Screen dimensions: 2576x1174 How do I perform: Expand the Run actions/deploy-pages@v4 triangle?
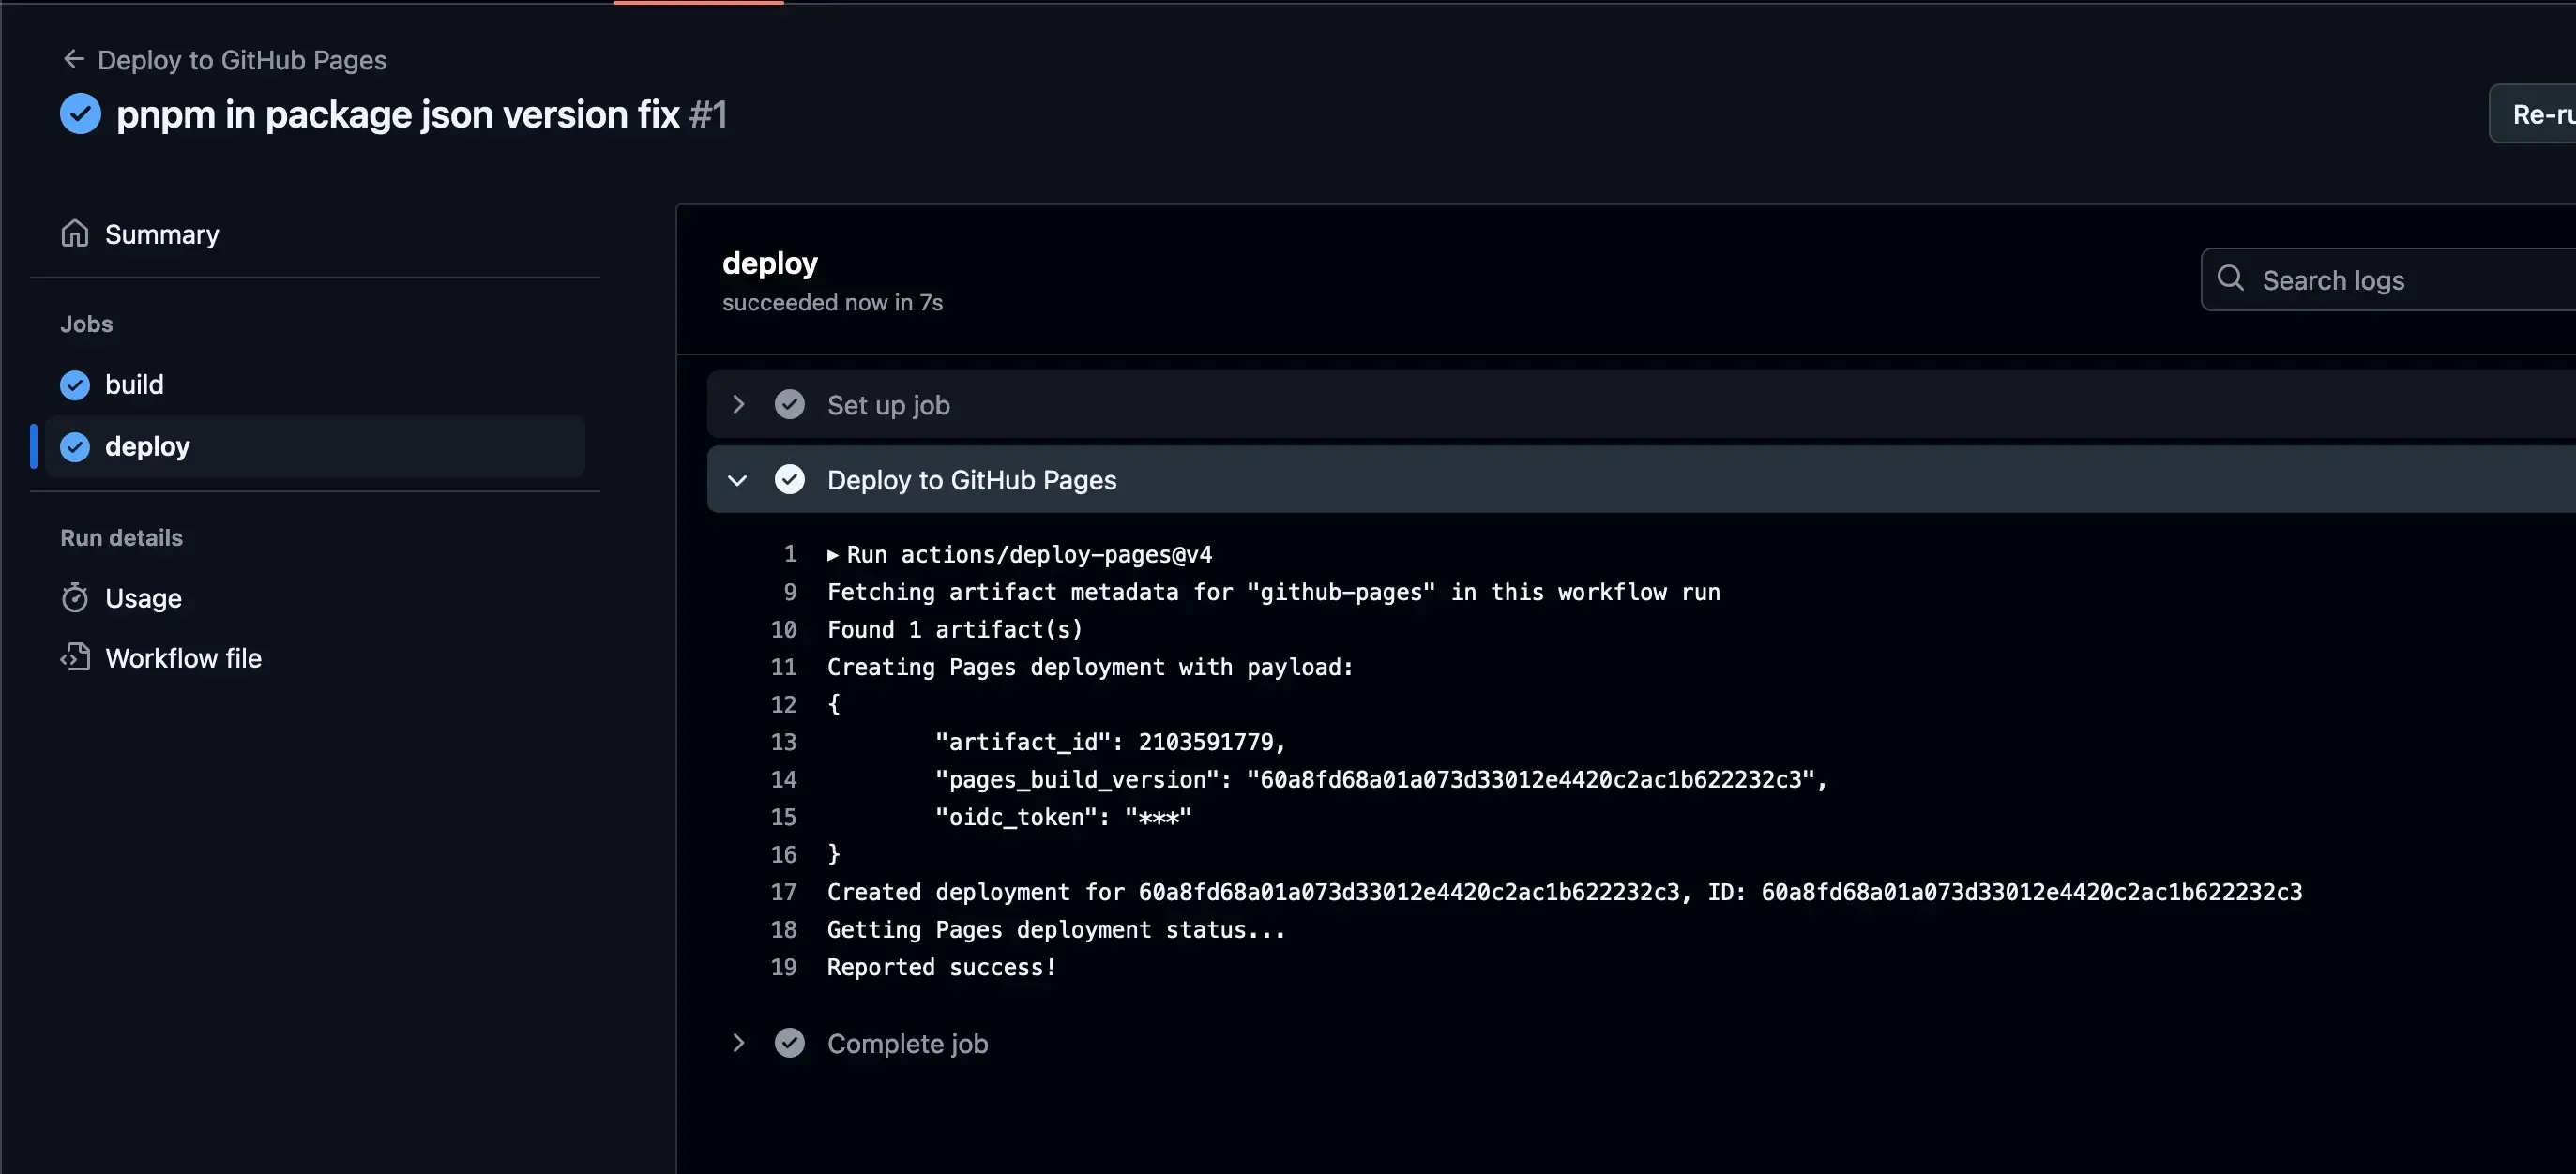[832, 555]
